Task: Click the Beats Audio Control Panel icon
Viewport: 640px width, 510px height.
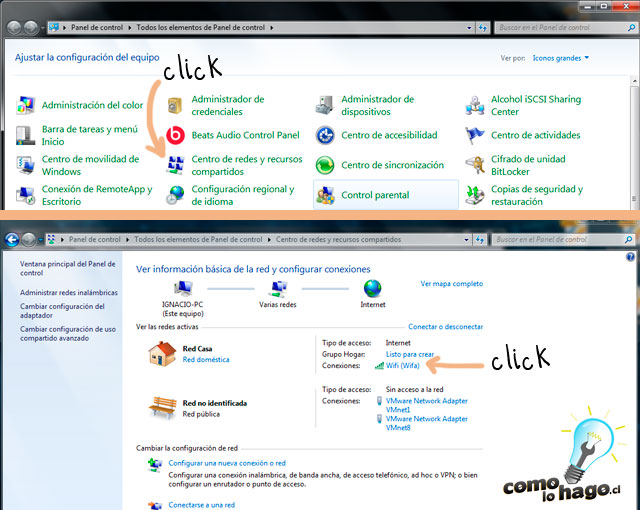Action: pos(176,135)
